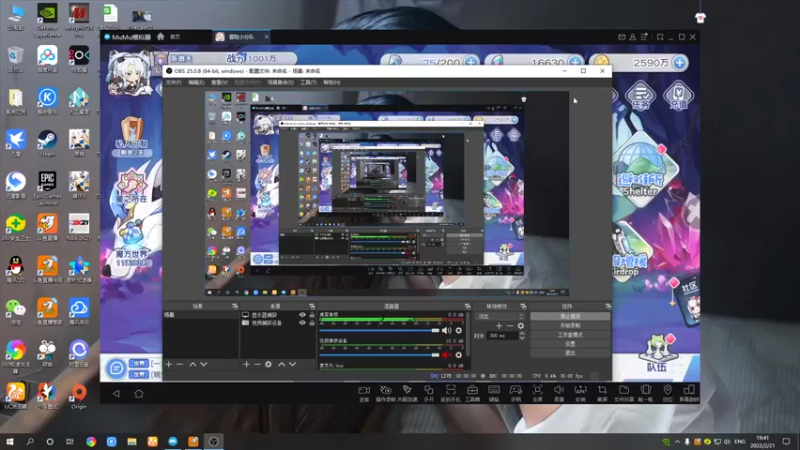Click the plus button beside 75/200 stamina

pyautogui.click(x=471, y=62)
